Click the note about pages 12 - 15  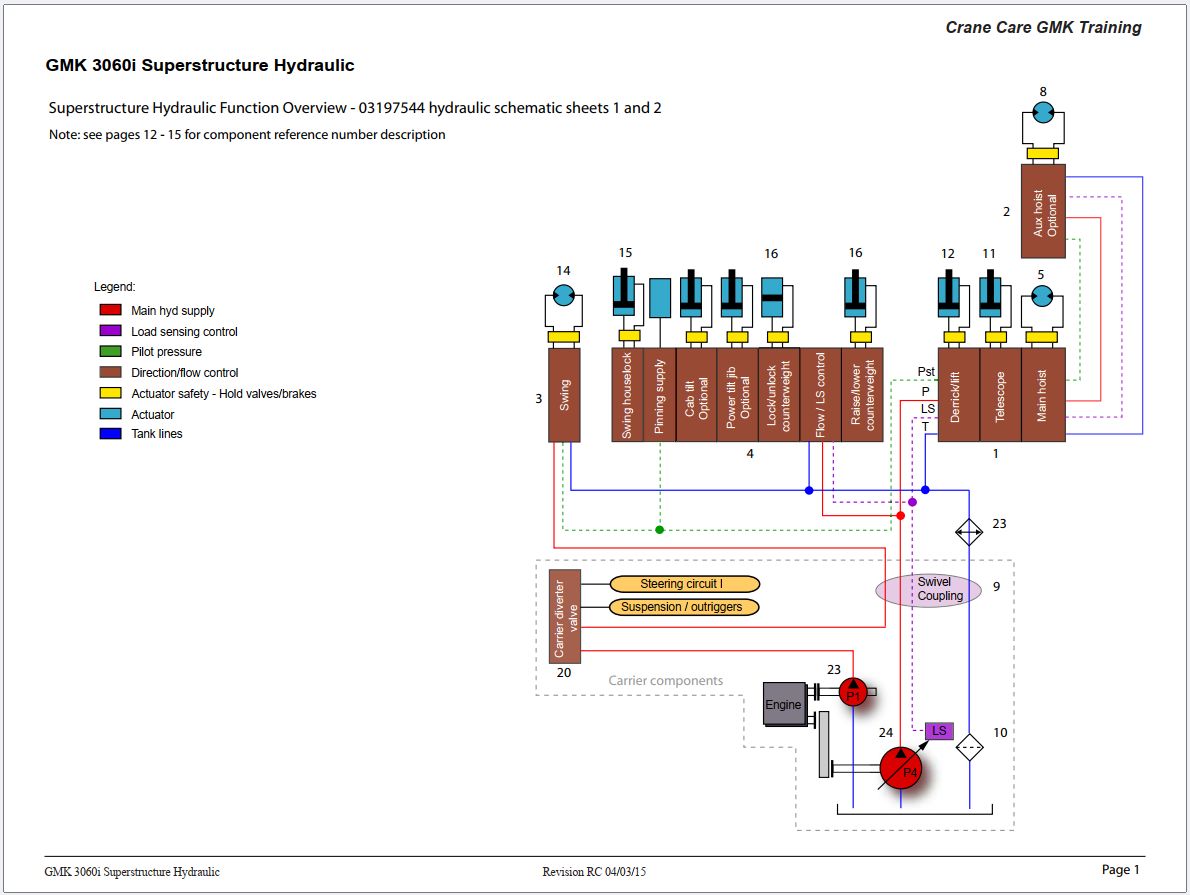tap(247, 134)
